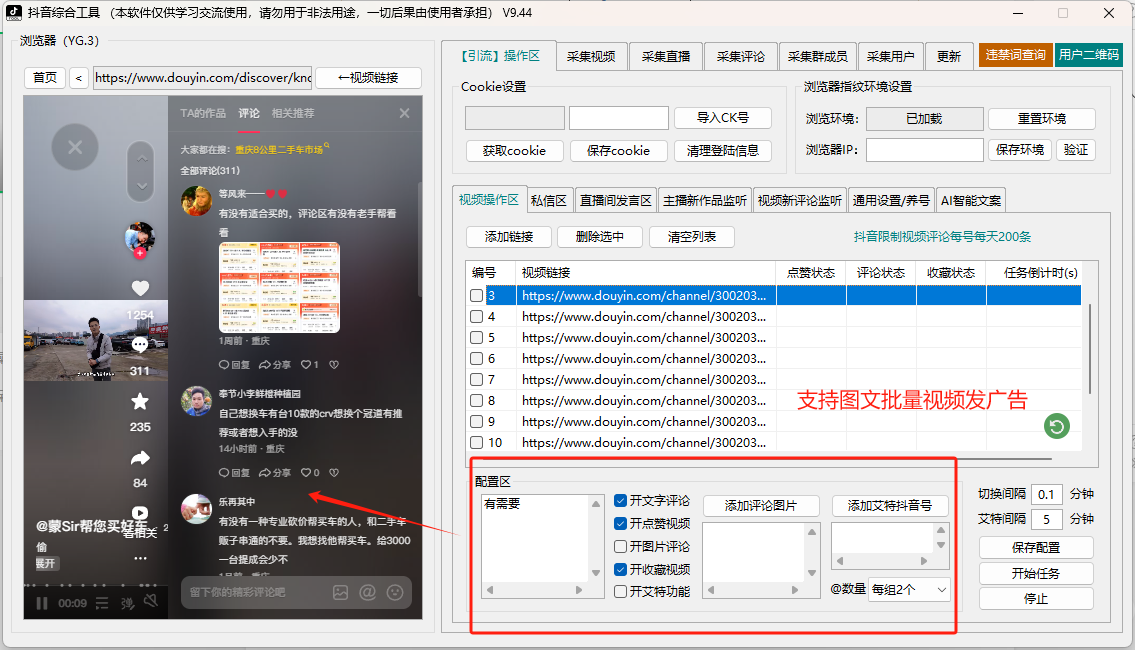Click the green refresh icon in video list
The height and width of the screenshot is (650, 1135).
click(1056, 426)
